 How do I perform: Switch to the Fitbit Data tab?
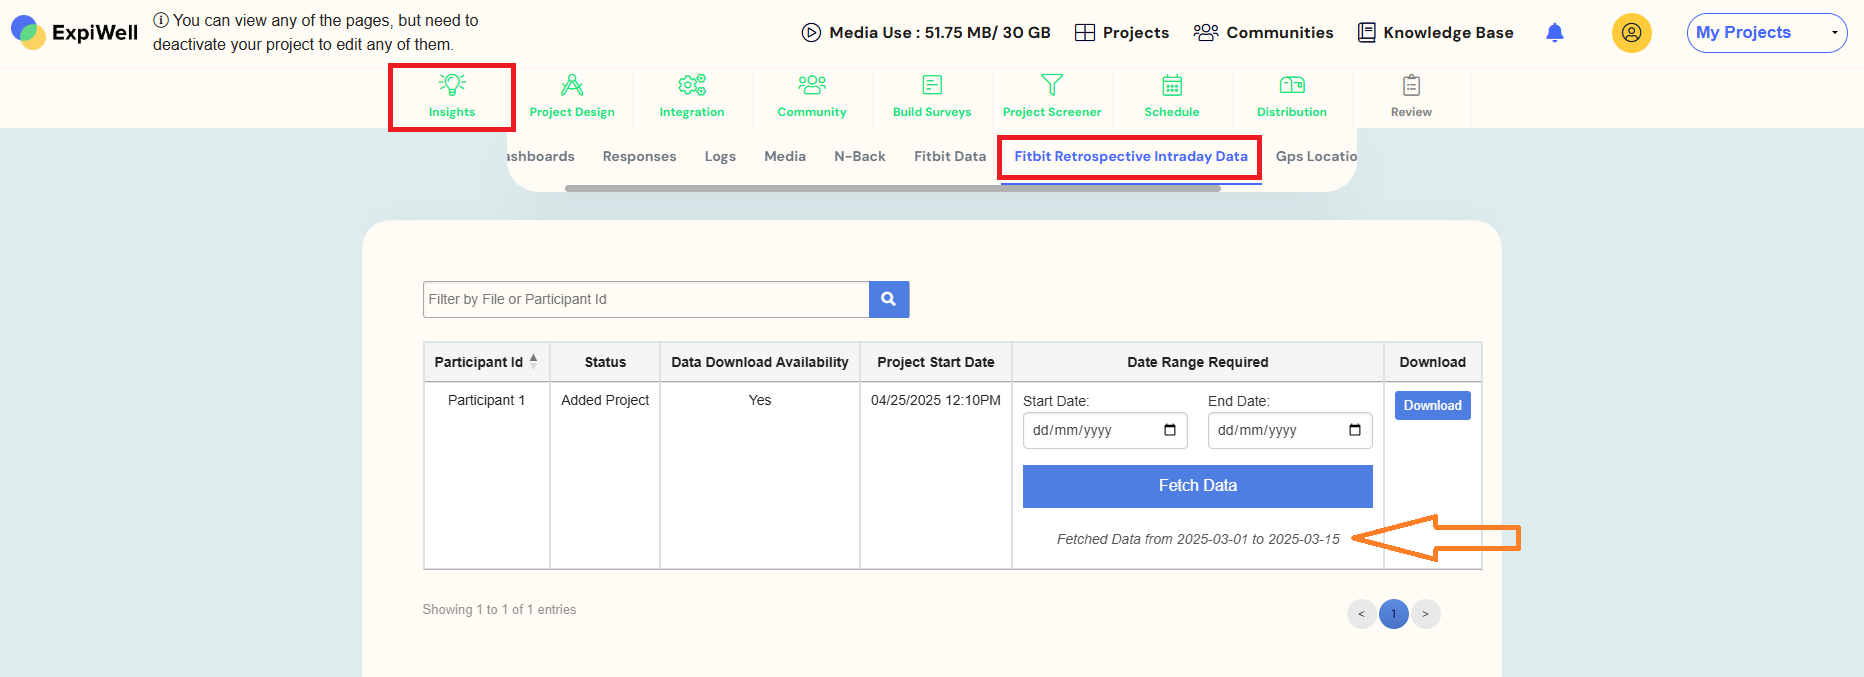[950, 156]
